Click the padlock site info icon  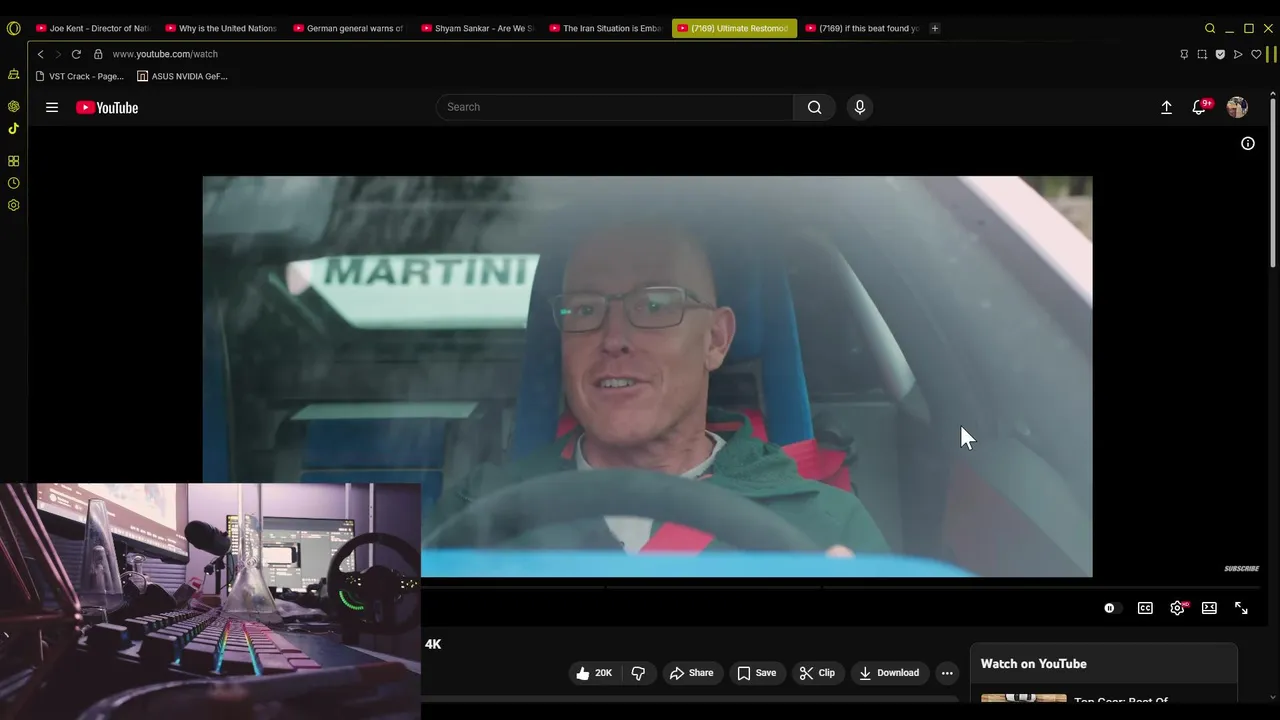(x=98, y=54)
